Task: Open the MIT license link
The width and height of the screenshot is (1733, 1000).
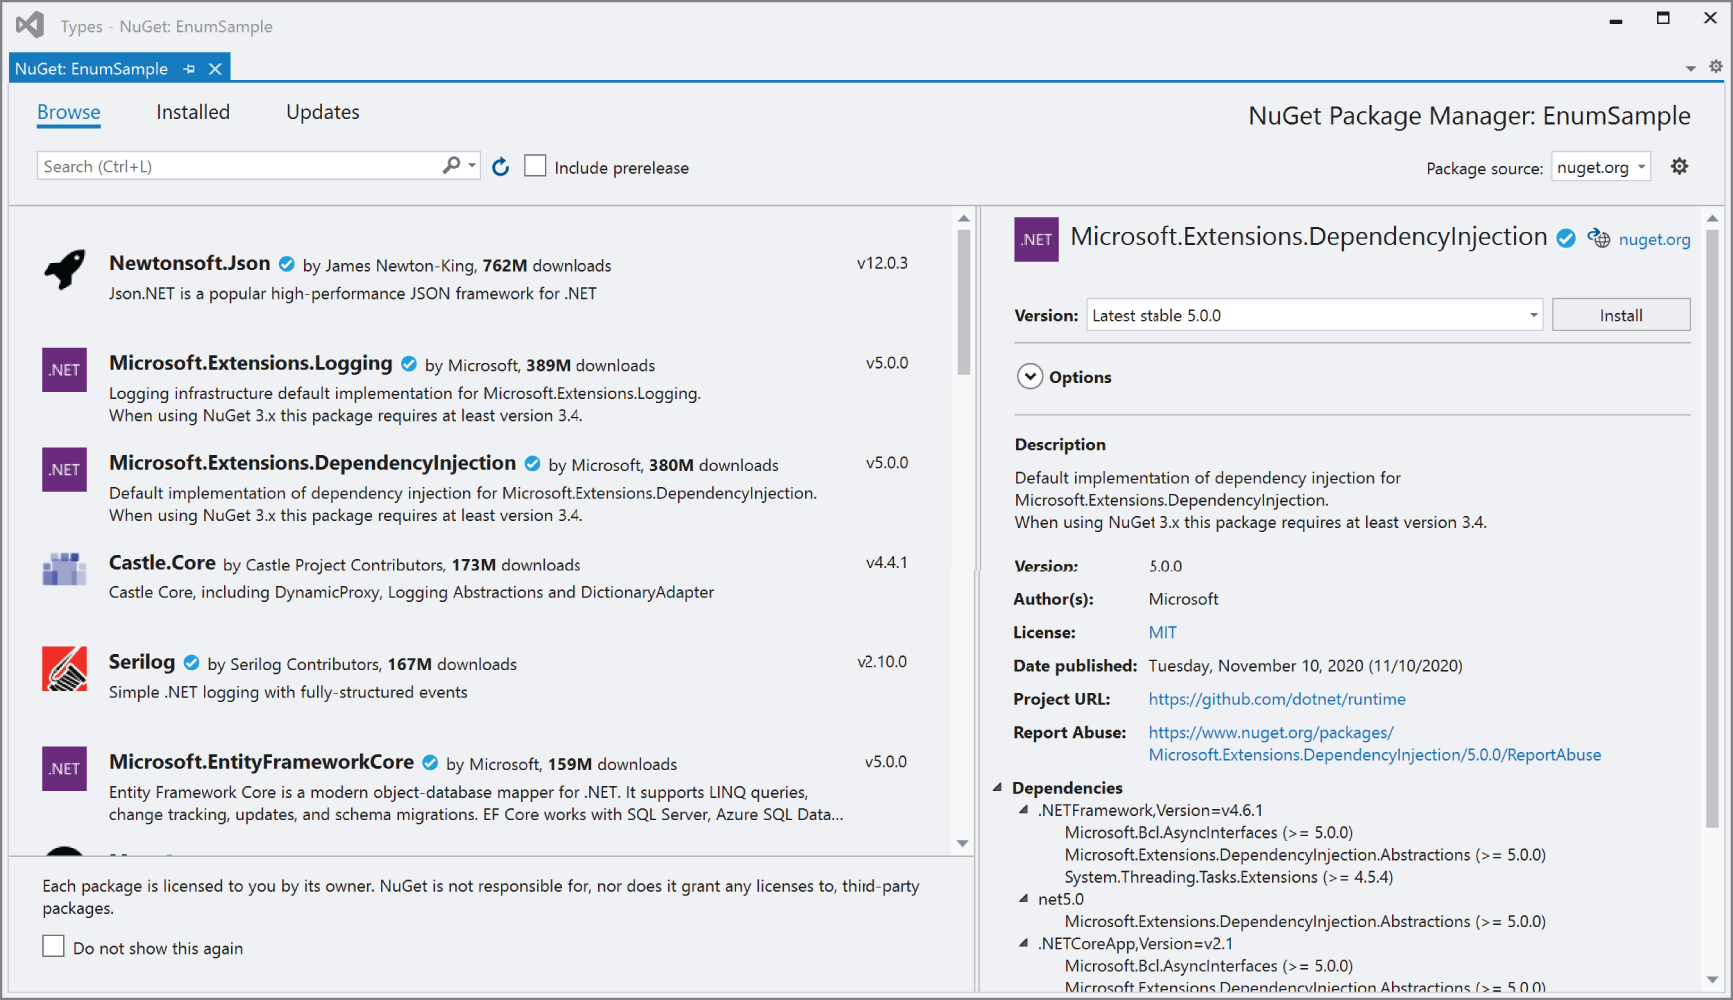Action: pyautogui.click(x=1162, y=632)
